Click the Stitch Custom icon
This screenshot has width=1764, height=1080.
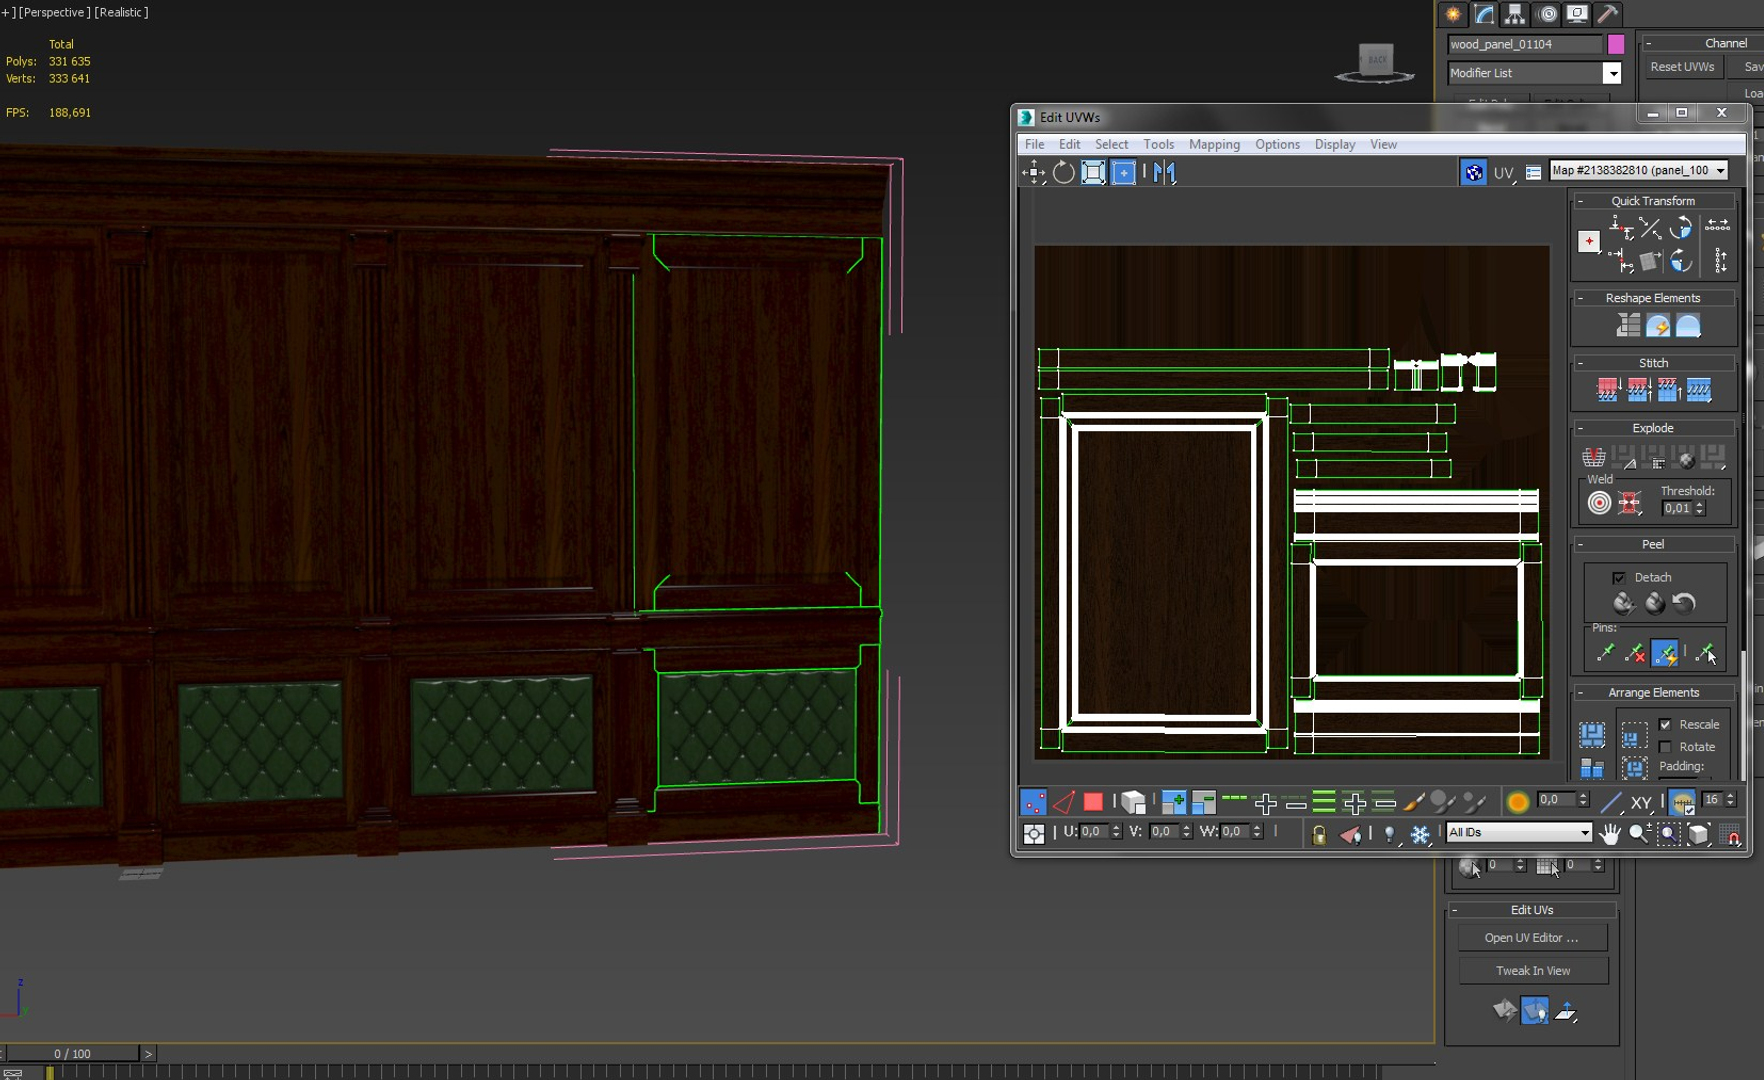pos(1699,390)
